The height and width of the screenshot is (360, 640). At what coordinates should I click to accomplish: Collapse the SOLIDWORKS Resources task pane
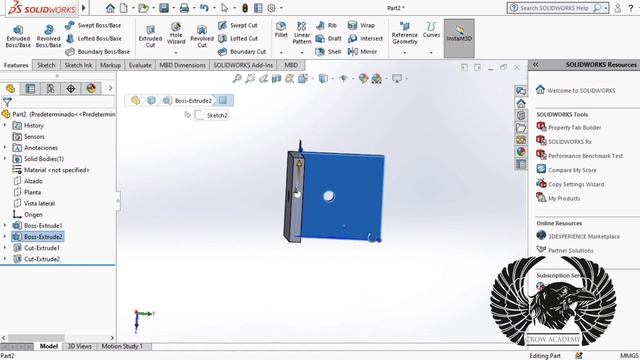coord(536,64)
